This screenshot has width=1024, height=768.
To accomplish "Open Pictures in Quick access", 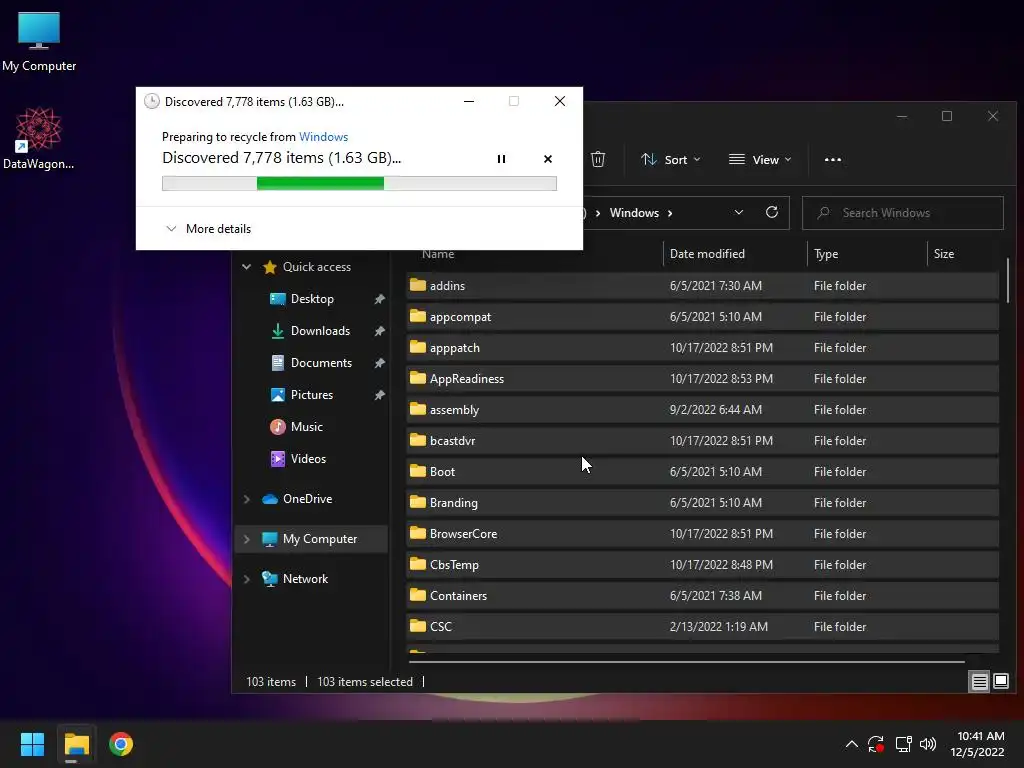I will tap(311, 394).
